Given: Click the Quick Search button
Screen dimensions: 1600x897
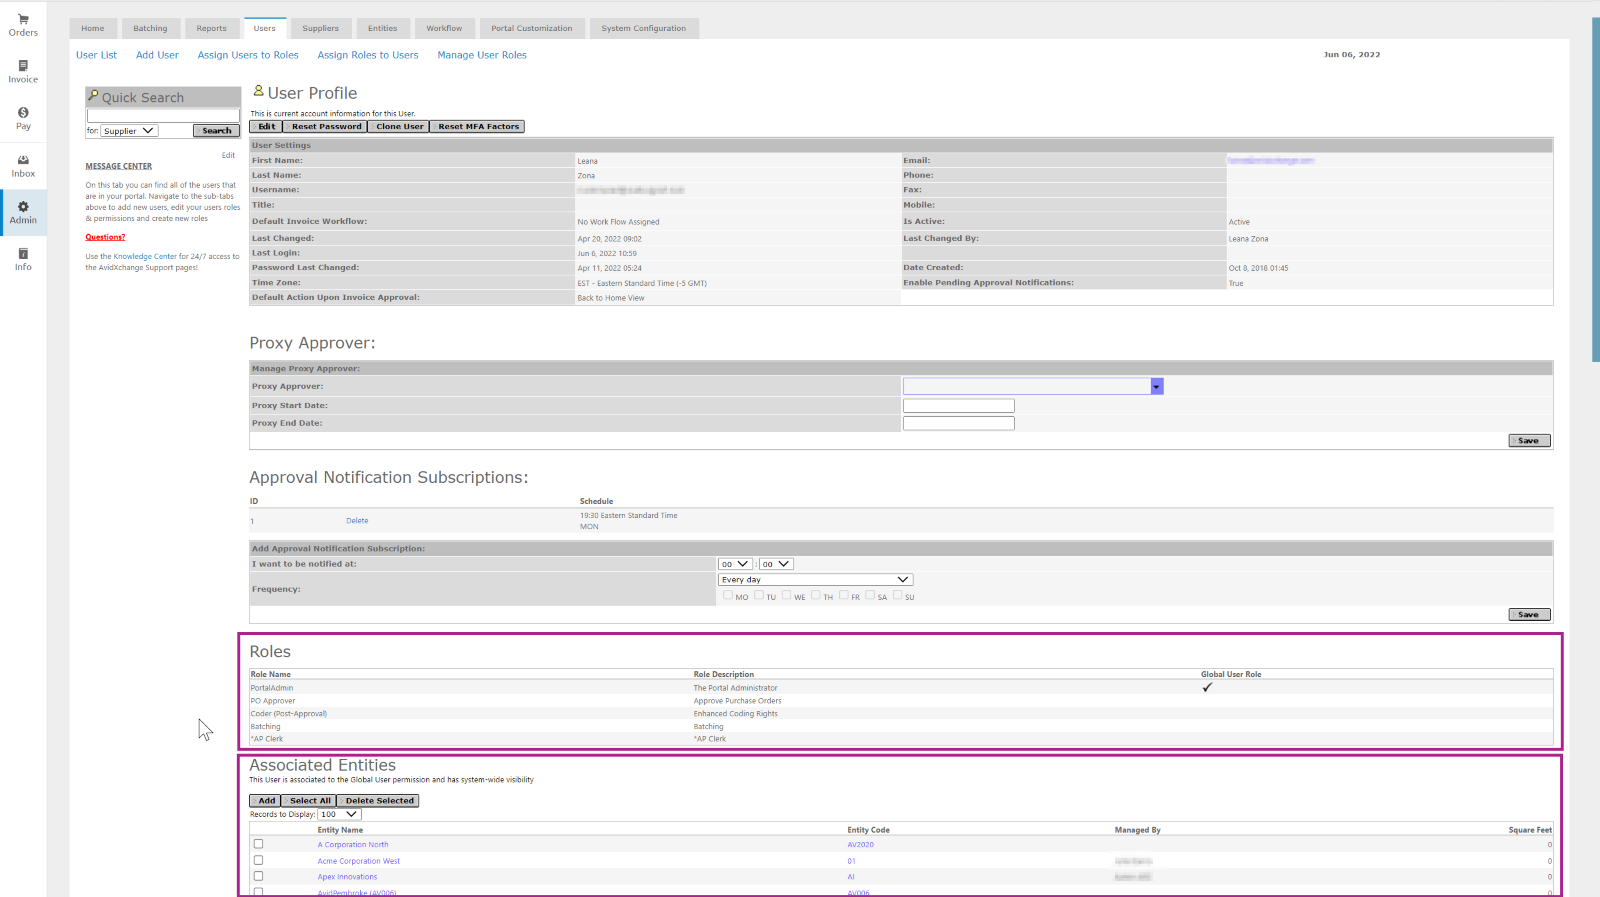Looking at the screenshot, I should tap(217, 131).
